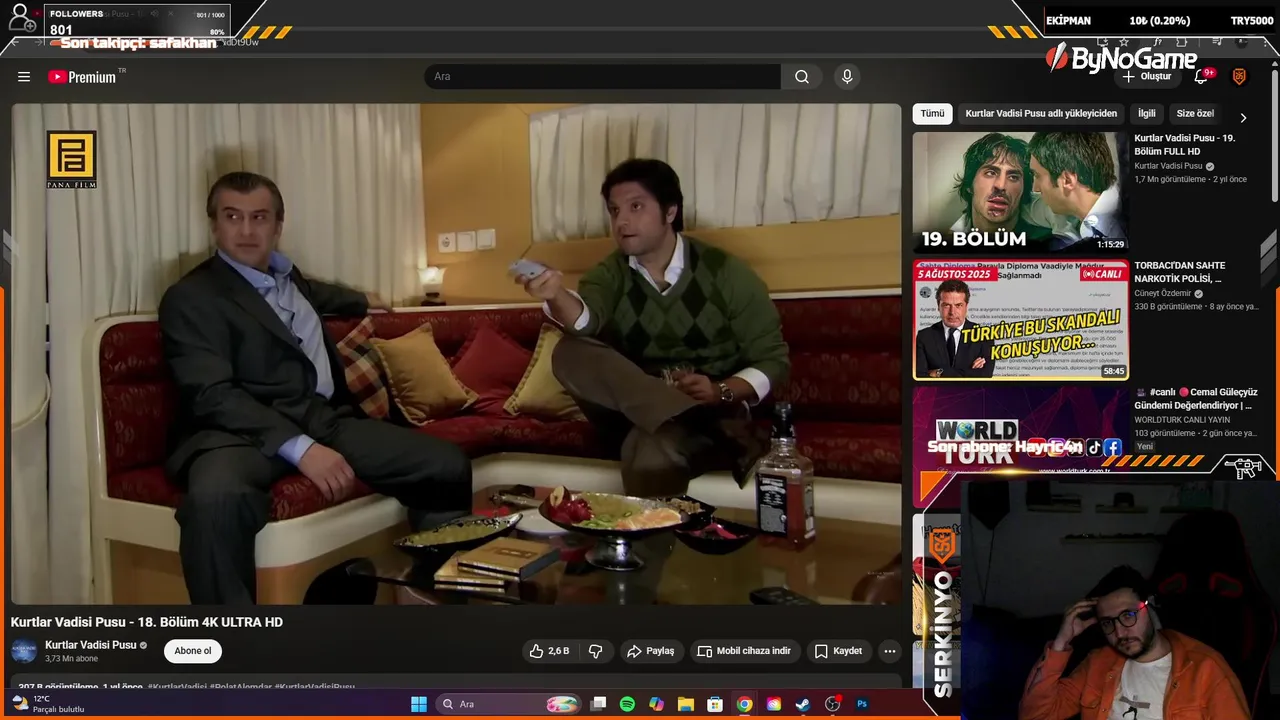Select the İlgili filter chip
1280x720 pixels.
(1146, 114)
